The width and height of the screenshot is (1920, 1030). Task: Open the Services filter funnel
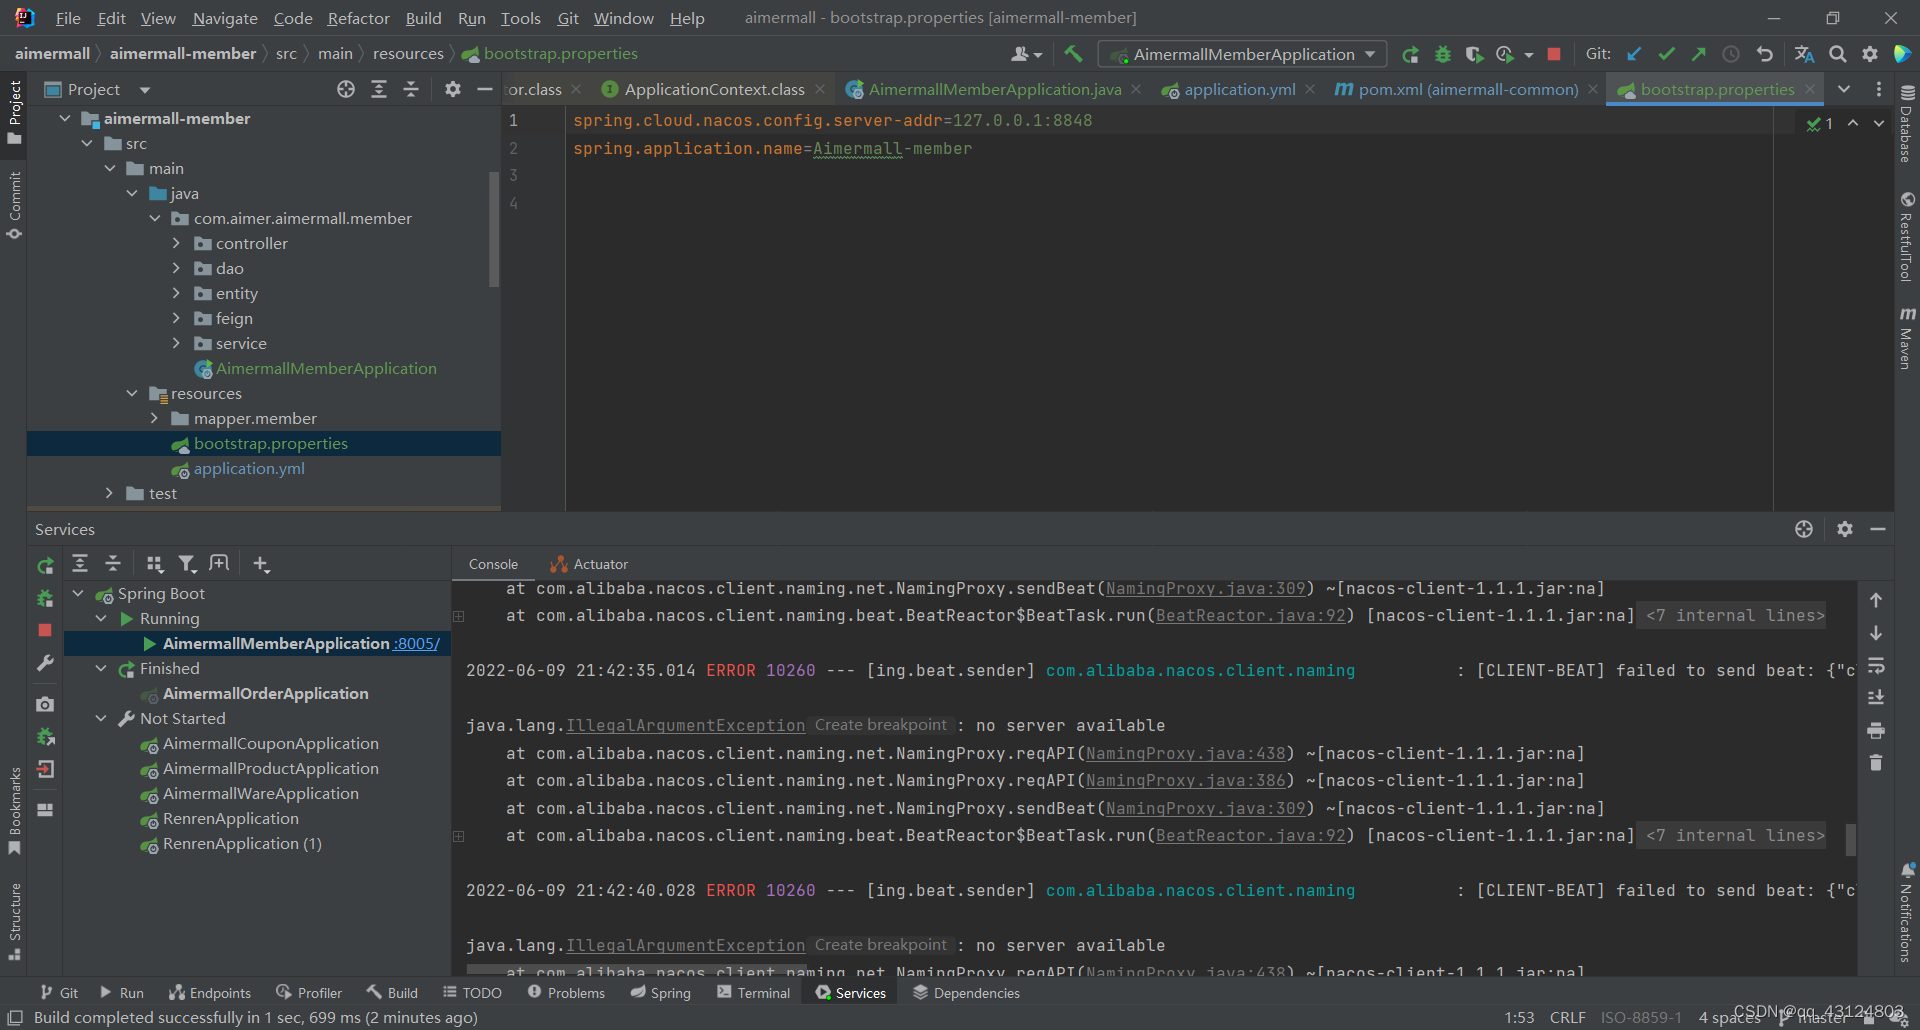(x=187, y=564)
